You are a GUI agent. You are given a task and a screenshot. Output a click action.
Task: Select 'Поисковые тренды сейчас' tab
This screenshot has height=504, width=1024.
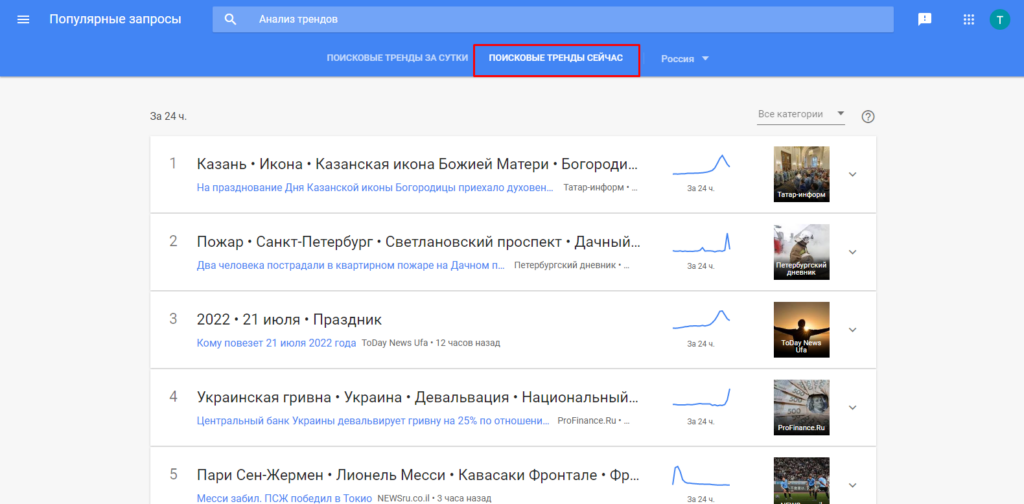pyautogui.click(x=556, y=58)
